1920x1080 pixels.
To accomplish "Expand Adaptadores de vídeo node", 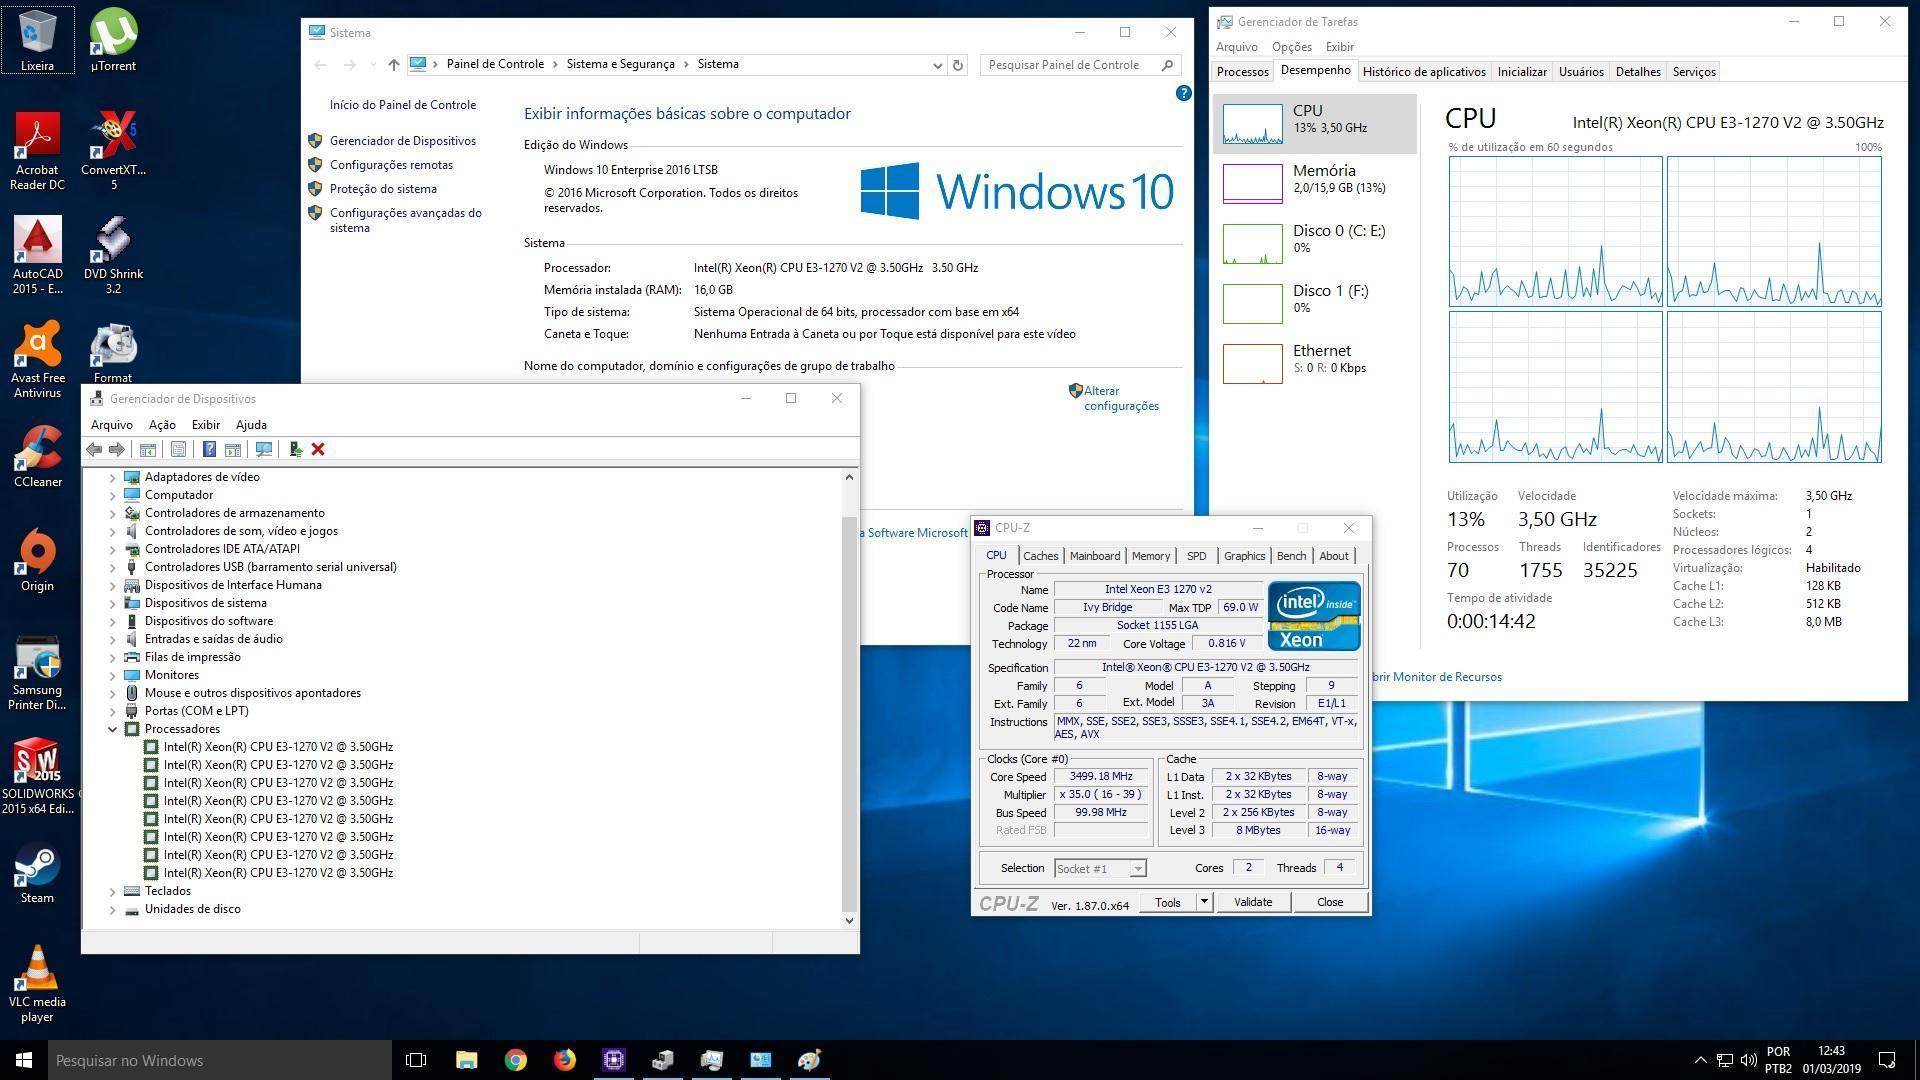I will [x=113, y=478].
